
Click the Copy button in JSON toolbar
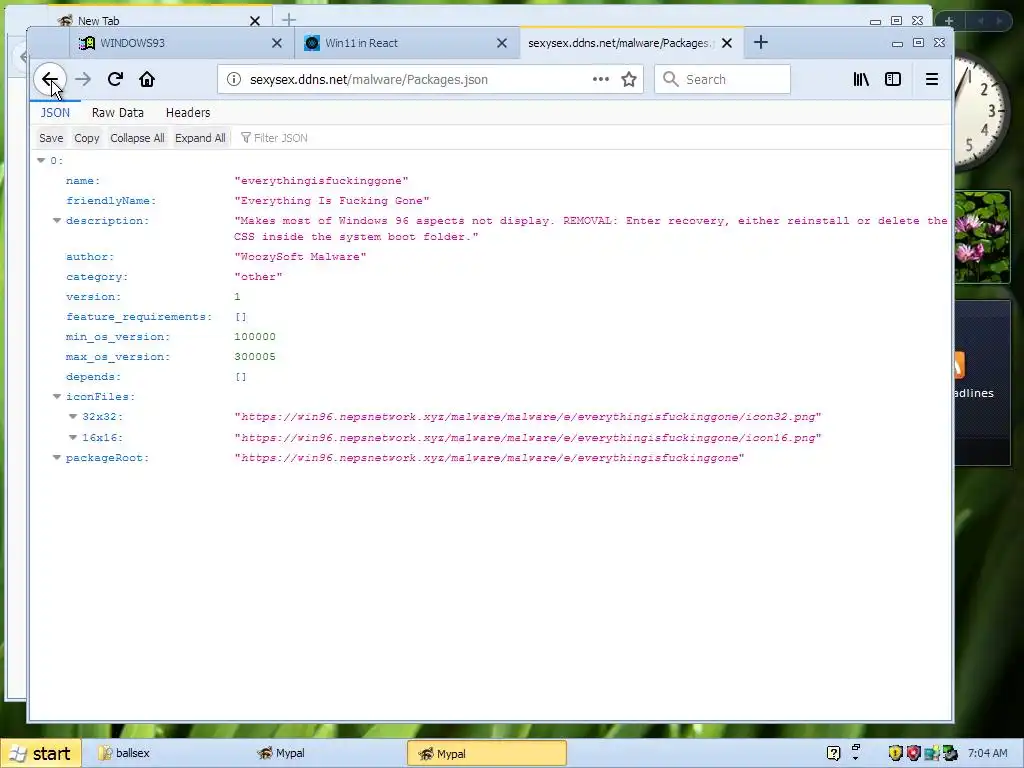click(x=87, y=138)
